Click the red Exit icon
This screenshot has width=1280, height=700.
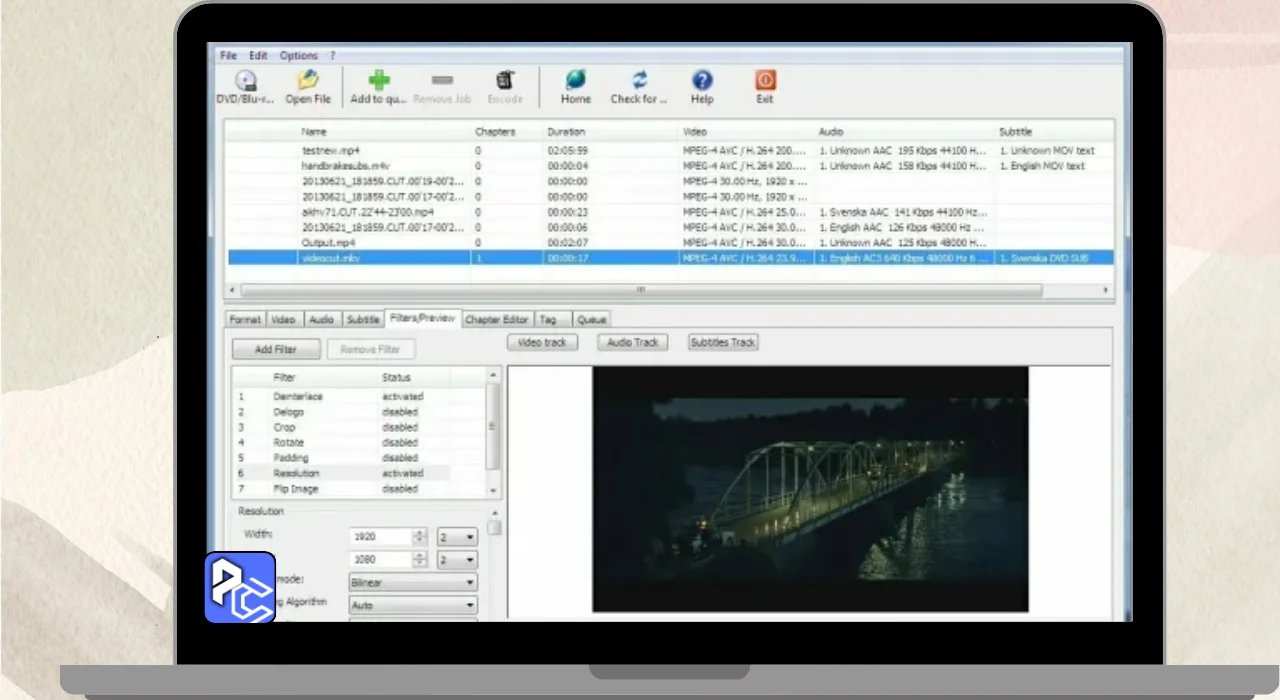click(x=765, y=82)
